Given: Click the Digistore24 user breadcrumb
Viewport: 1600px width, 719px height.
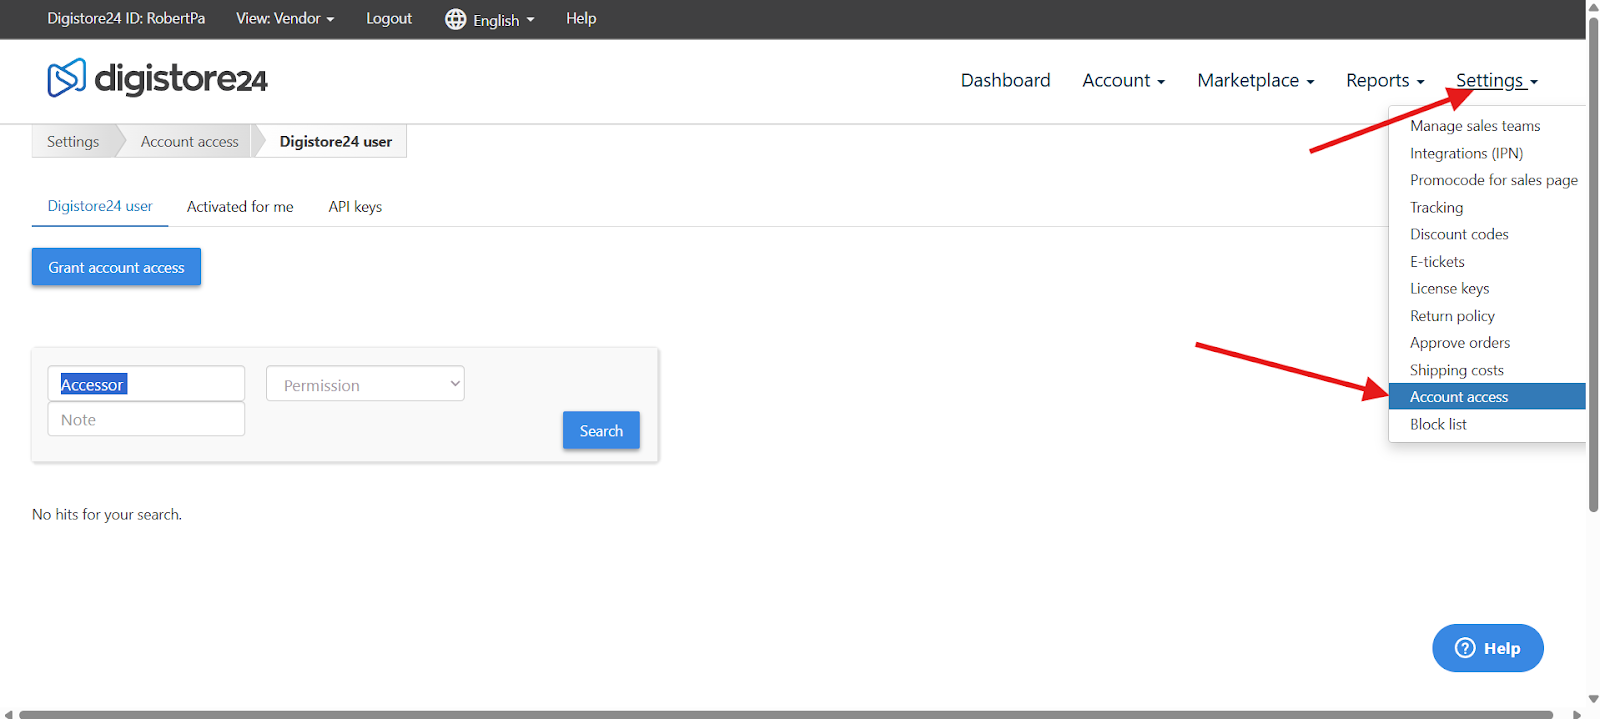Looking at the screenshot, I should click(335, 141).
